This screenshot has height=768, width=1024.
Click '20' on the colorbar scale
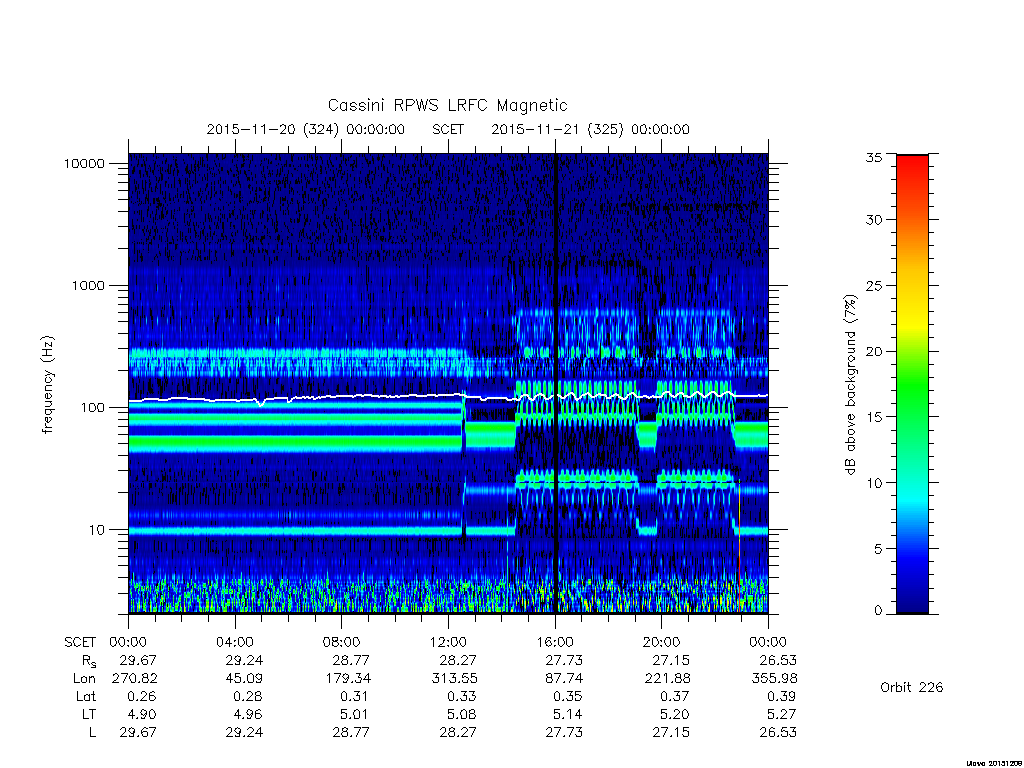874,351
